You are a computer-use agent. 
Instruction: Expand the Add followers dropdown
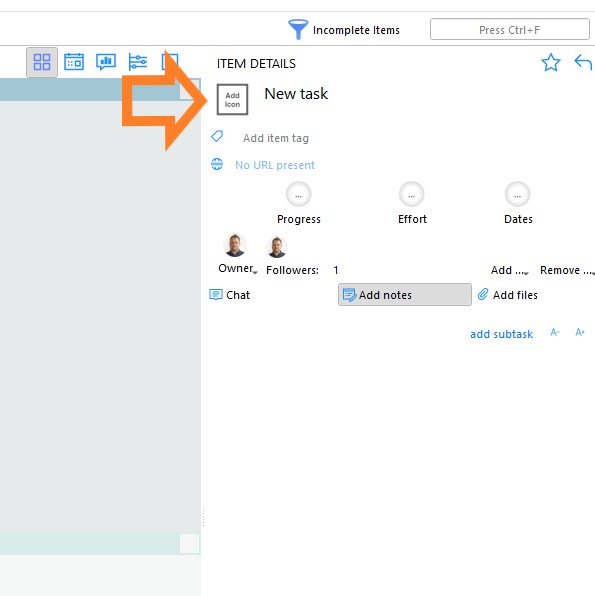point(509,270)
